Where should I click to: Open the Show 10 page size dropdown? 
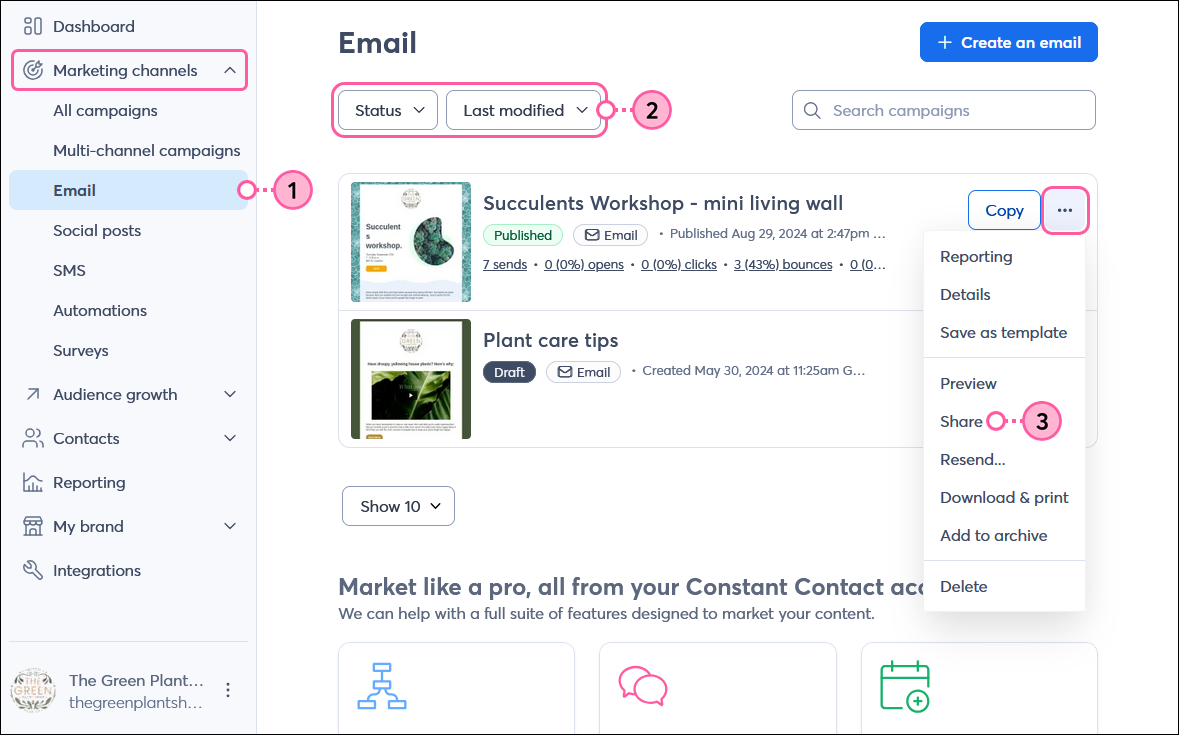(x=399, y=506)
